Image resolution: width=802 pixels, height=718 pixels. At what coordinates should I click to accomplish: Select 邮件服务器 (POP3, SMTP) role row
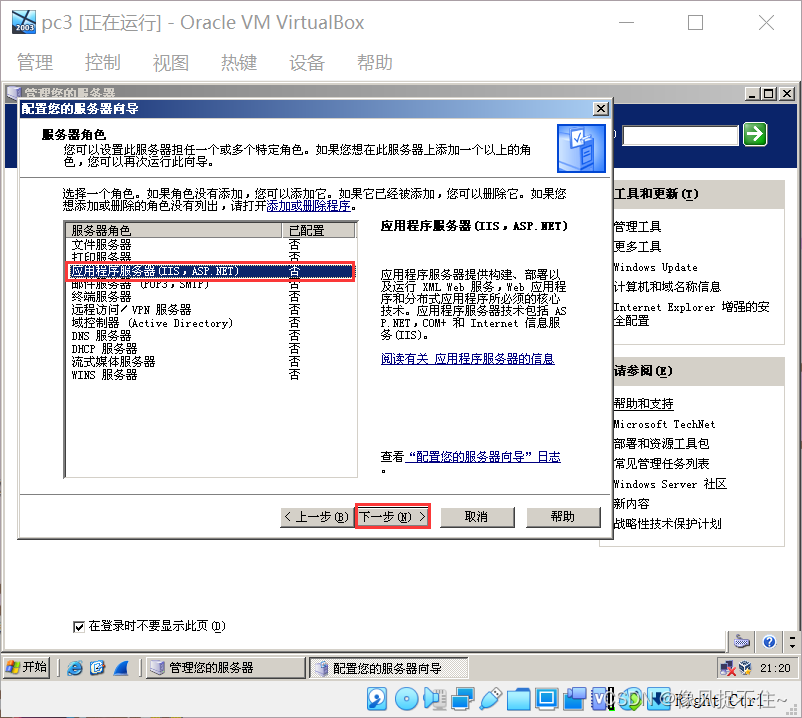tap(211, 284)
